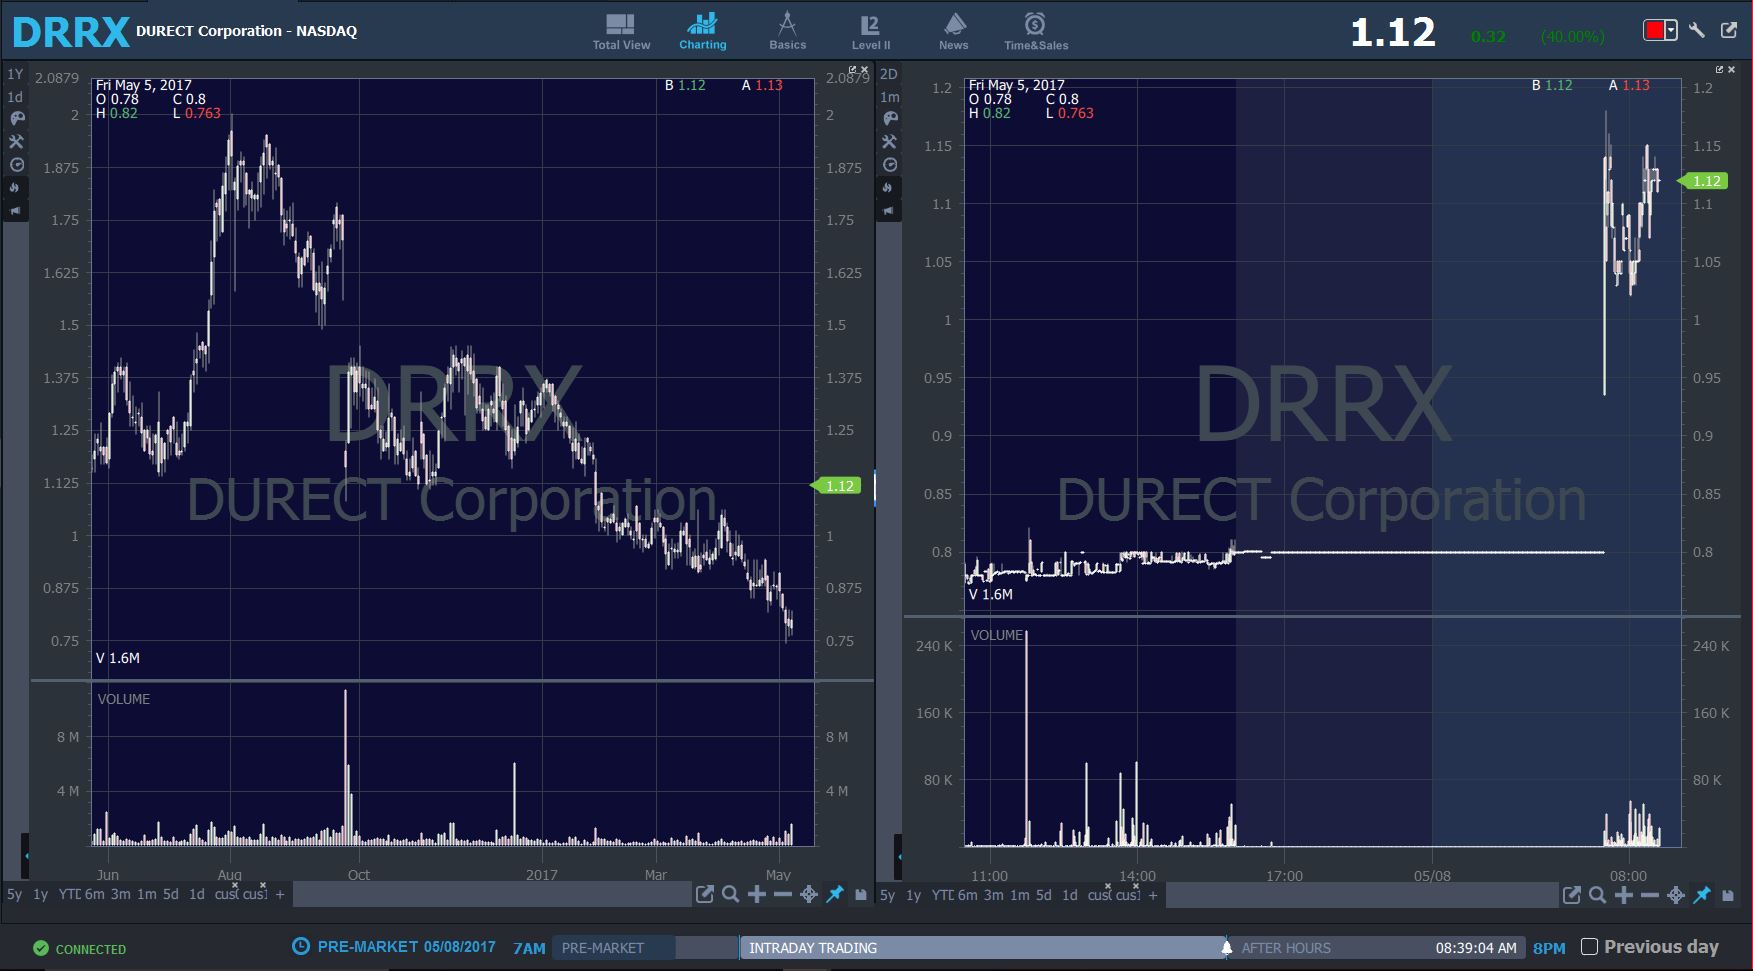
Task: Open the red color dropdown in top bar
Action: [1660, 30]
